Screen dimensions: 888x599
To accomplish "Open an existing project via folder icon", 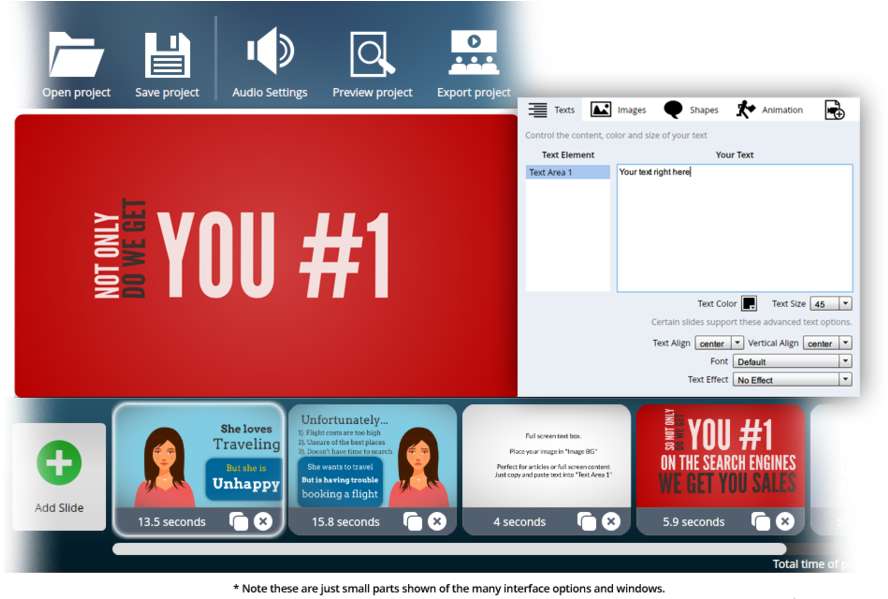I will coord(75,50).
